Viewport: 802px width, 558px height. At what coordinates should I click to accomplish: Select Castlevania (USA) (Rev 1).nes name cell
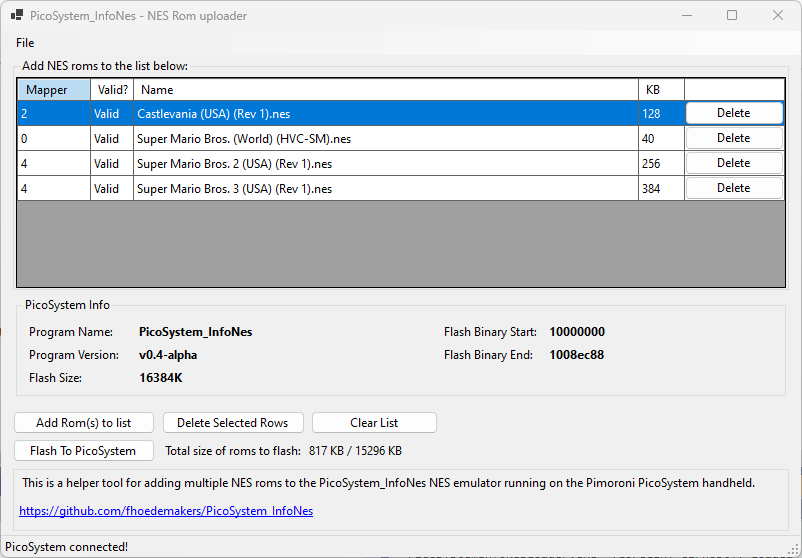(386, 114)
